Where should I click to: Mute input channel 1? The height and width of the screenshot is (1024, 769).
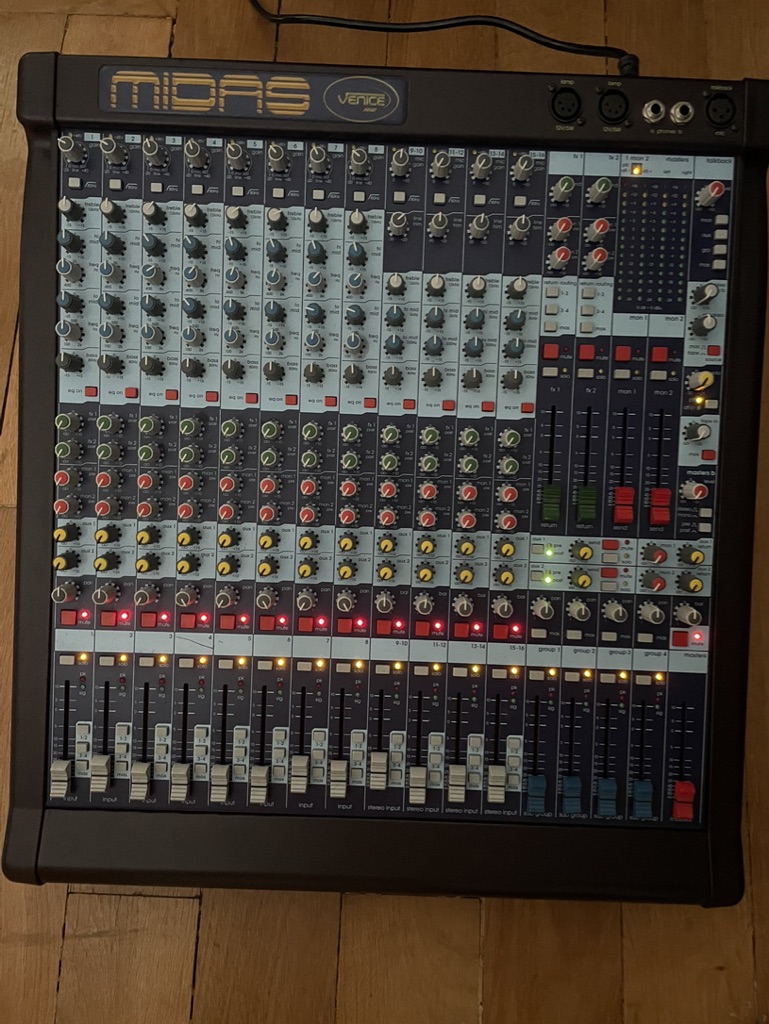coord(69,617)
